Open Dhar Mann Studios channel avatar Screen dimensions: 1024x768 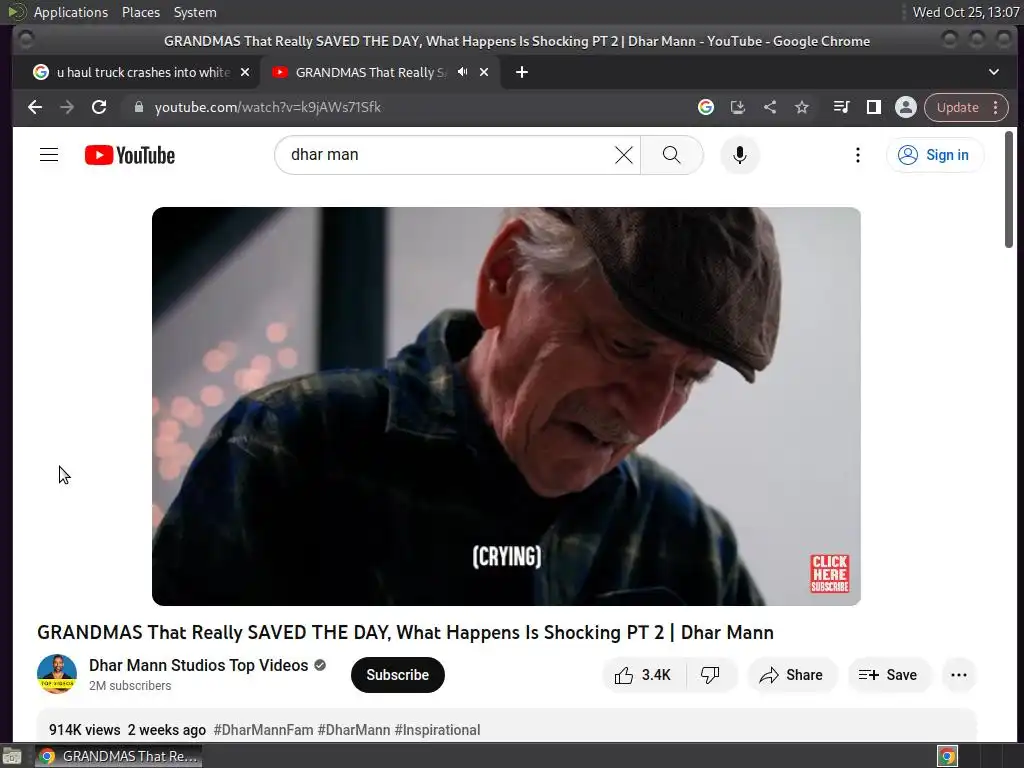(57, 673)
